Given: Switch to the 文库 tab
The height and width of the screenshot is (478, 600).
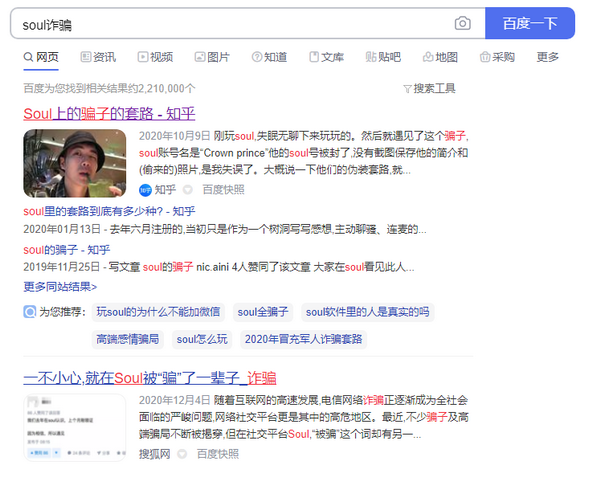Looking at the screenshot, I should tap(326, 57).
